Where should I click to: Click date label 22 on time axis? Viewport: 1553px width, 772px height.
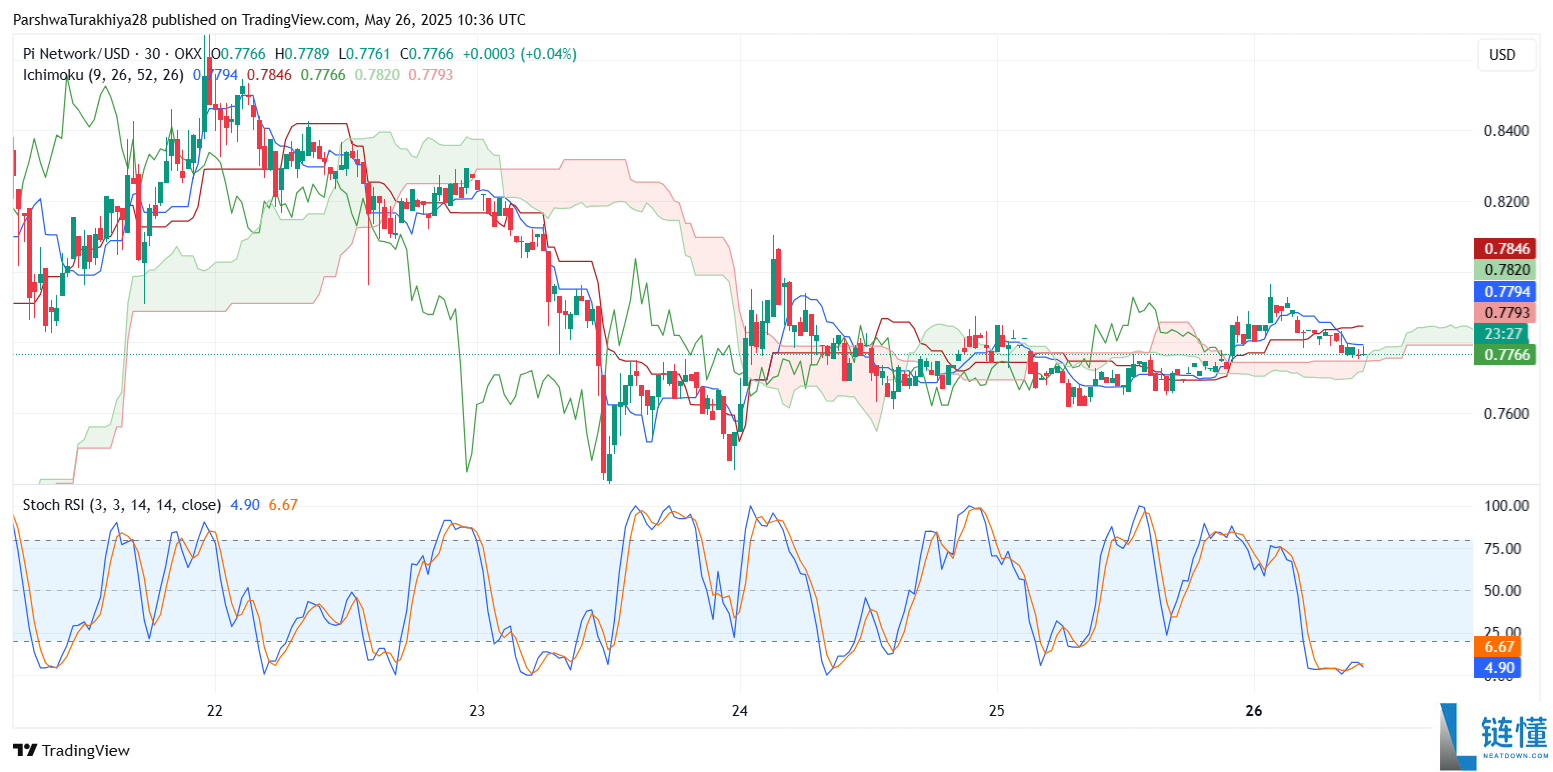point(214,711)
